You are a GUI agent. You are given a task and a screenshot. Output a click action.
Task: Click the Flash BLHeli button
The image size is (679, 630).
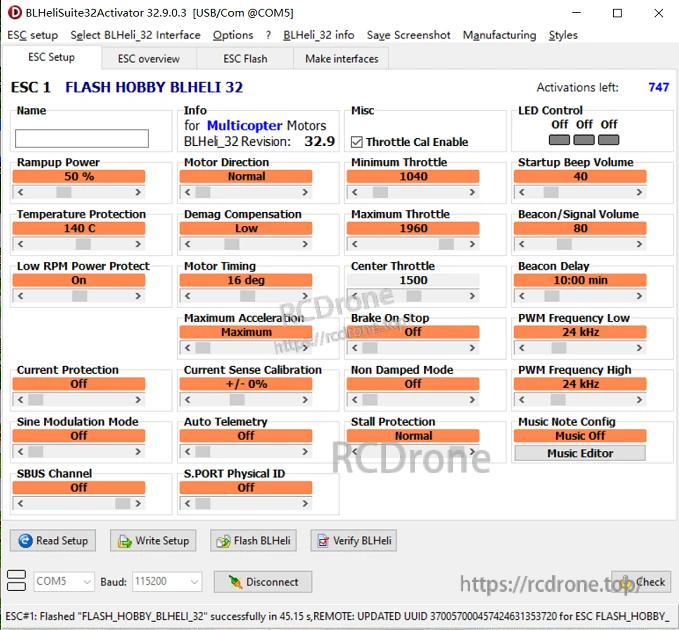tap(253, 540)
